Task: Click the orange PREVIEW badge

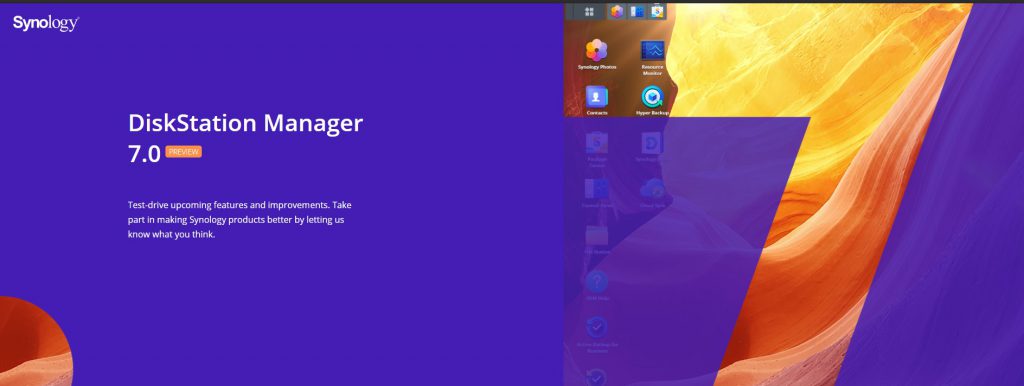Action: (x=184, y=152)
